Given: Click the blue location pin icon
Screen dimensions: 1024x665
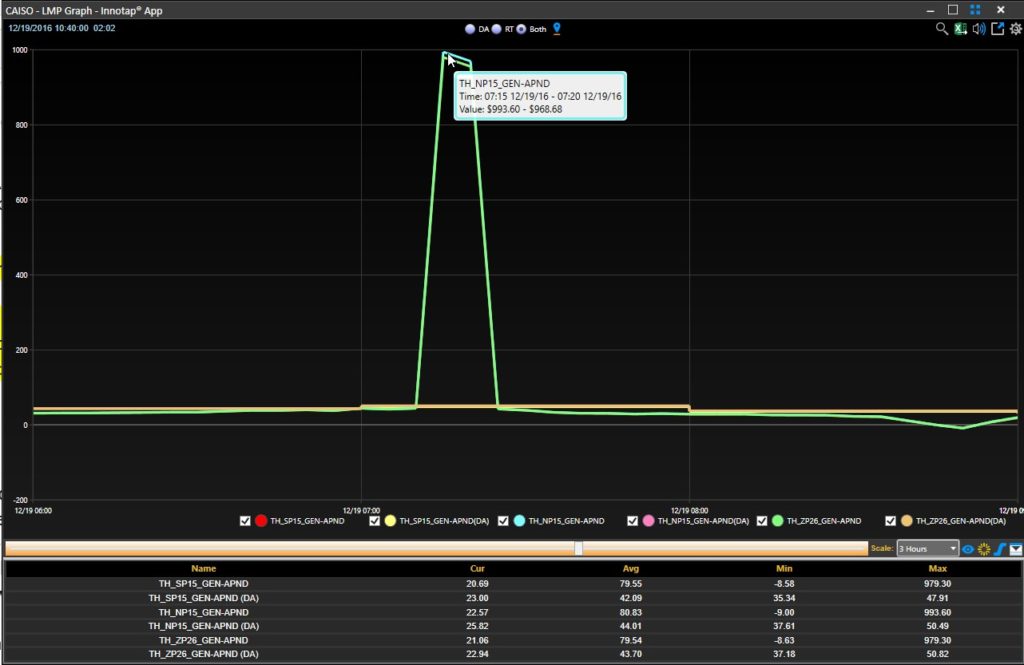Looking at the screenshot, I should 556,29.
